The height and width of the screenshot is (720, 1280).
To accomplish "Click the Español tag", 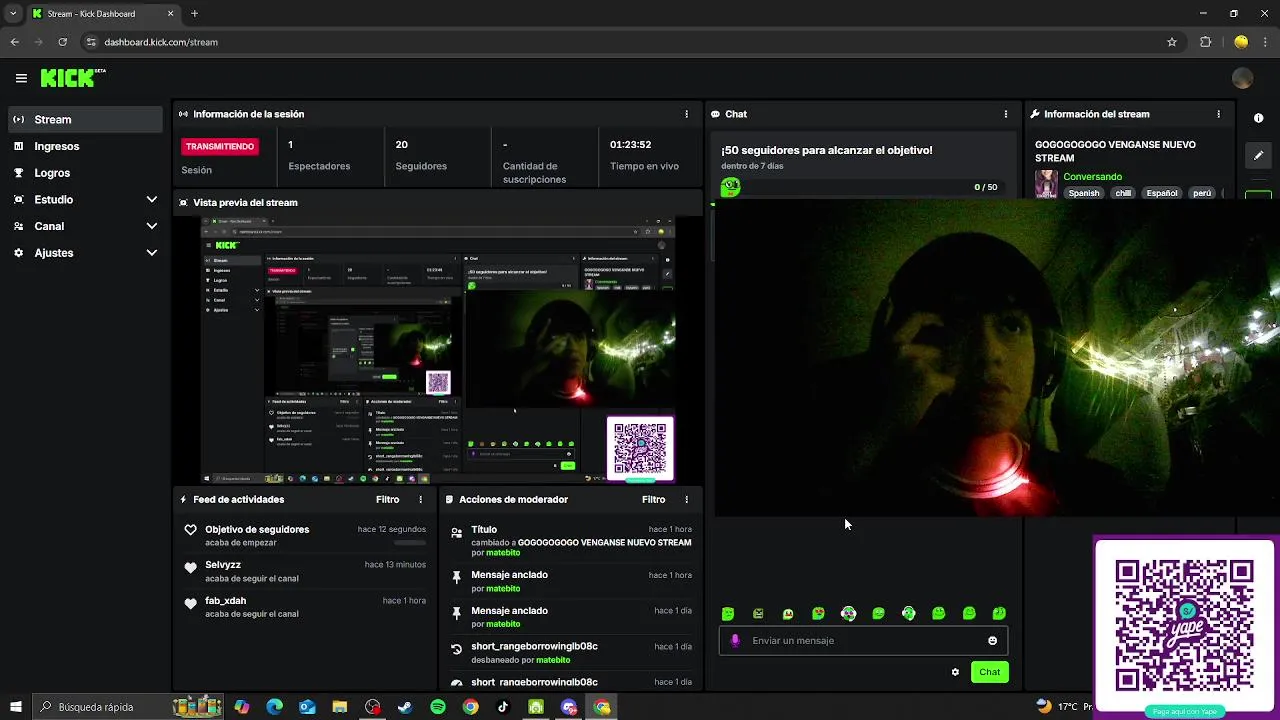I will point(1161,193).
